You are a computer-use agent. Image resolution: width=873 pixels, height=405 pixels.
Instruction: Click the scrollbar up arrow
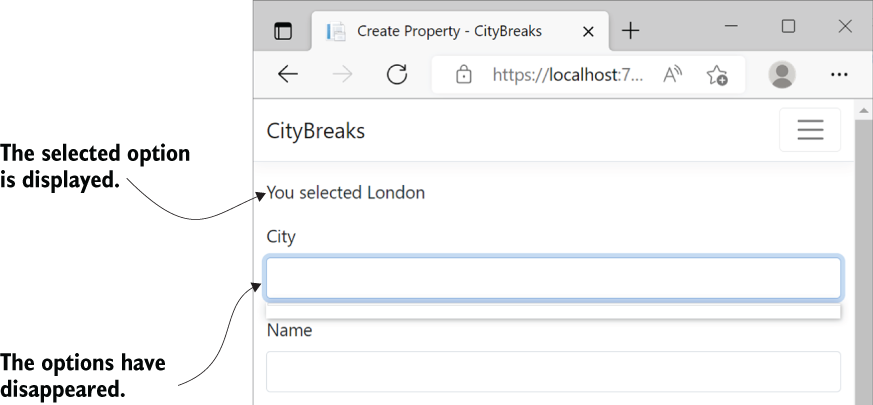click(864, 110)
